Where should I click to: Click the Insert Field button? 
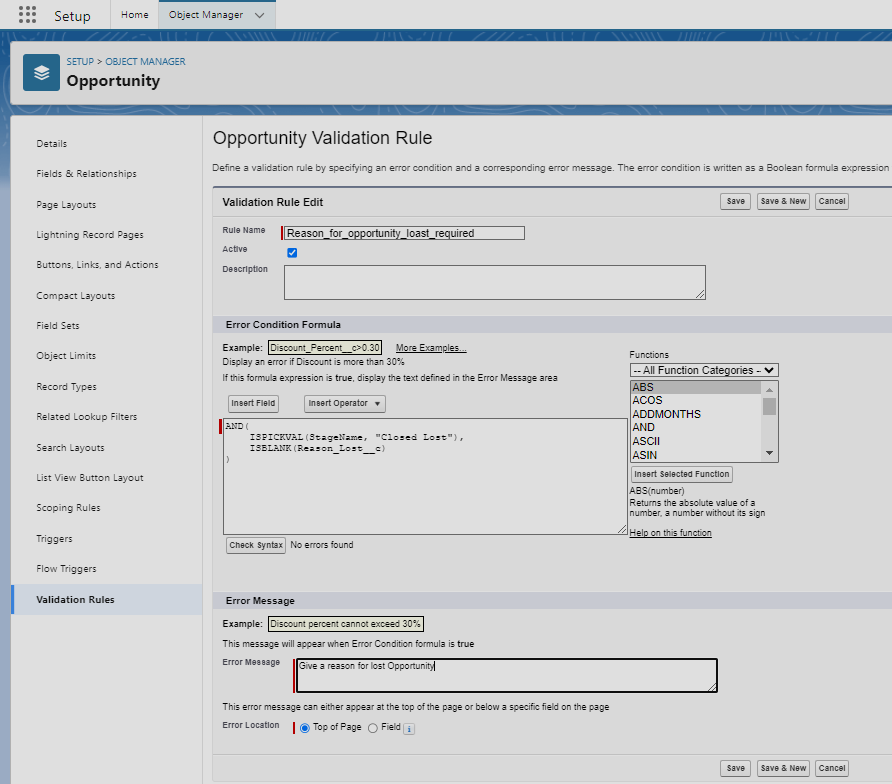pos(253,403)
